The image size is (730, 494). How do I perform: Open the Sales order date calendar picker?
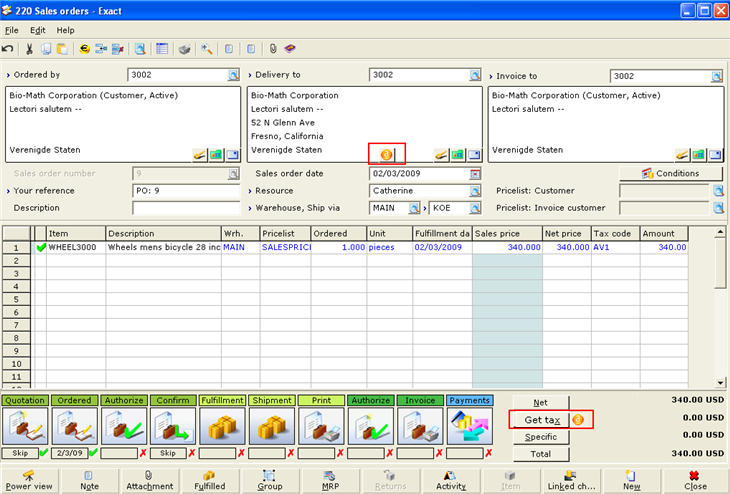point(475,174)
